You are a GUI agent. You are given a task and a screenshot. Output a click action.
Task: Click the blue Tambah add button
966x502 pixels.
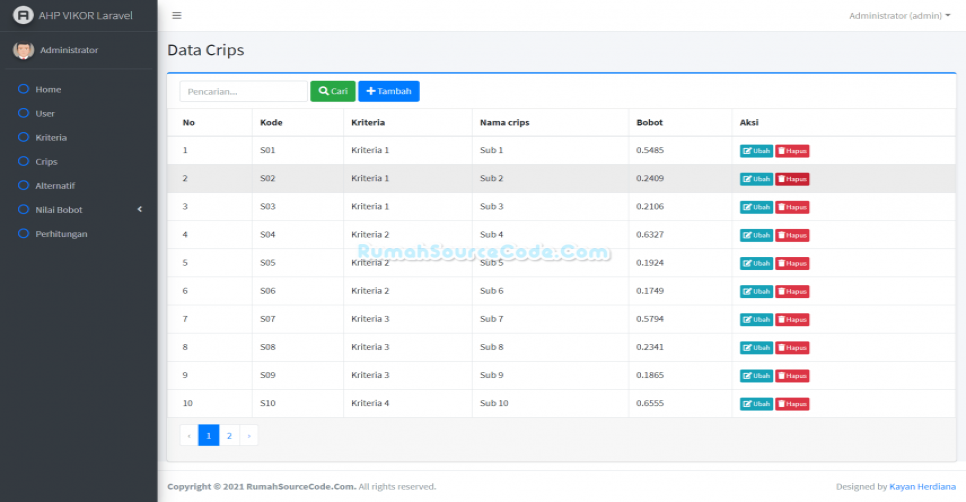pyautogui.click(x=389, y=91)
